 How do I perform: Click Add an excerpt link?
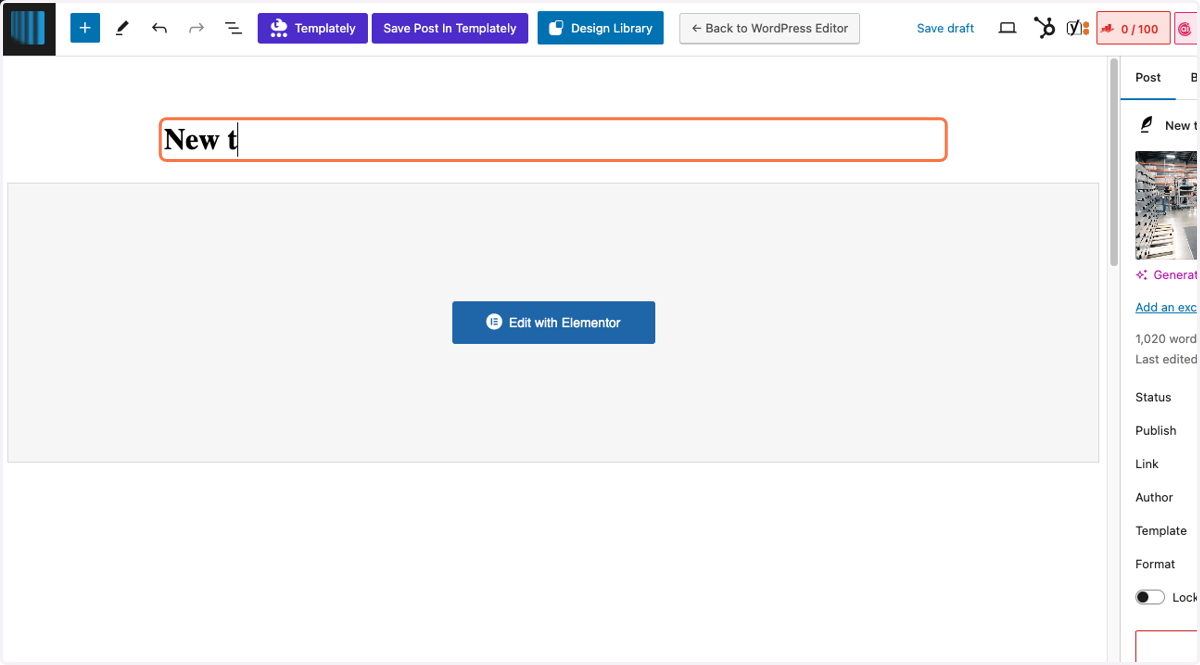1167,307
